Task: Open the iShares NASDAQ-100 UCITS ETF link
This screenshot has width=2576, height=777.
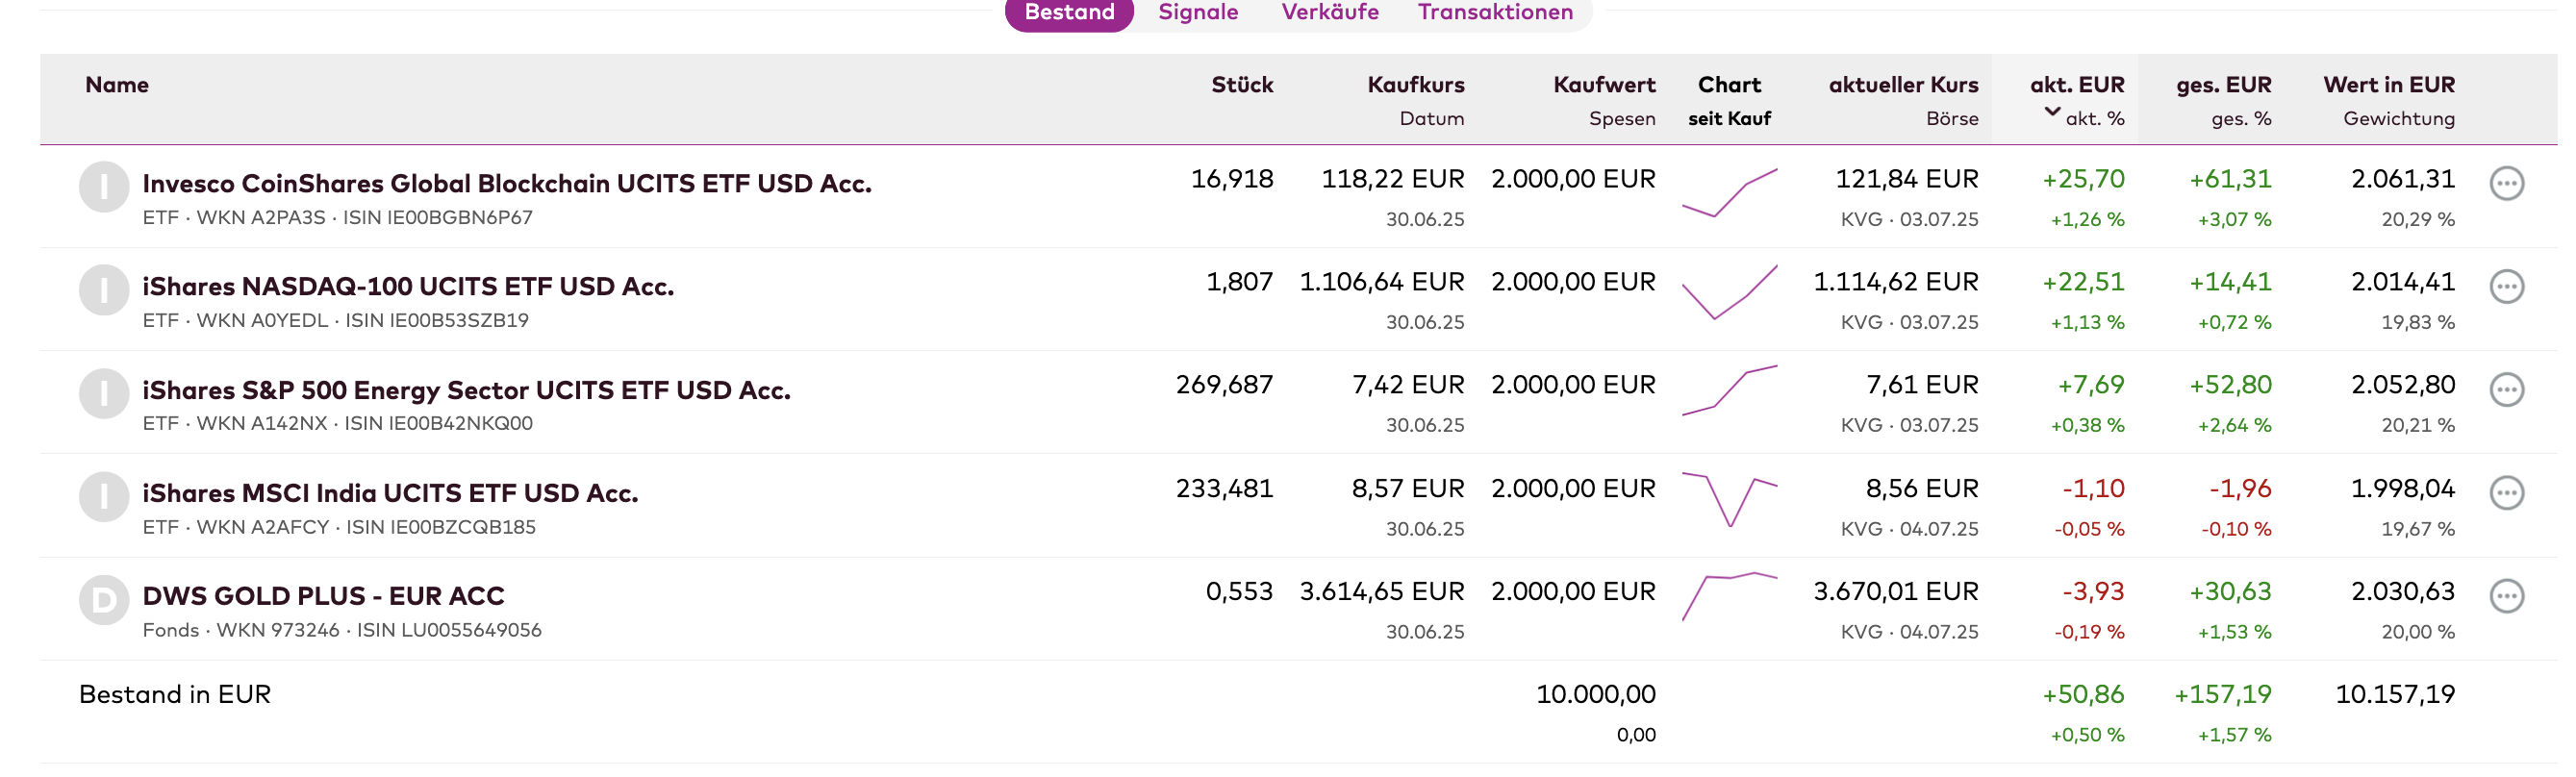Action: (x=408, y=287)
